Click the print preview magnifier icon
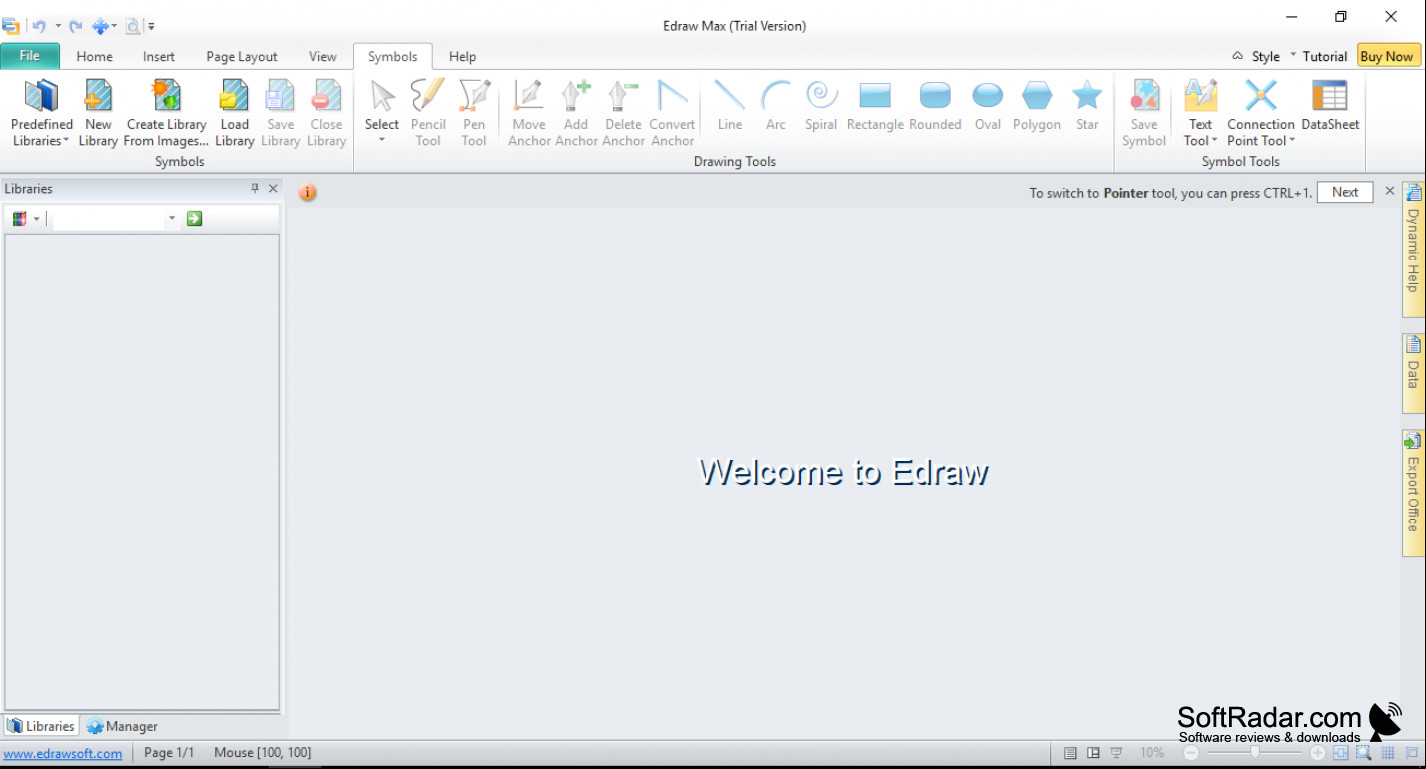This screenshot has width=1426, height=769. (x=132, y=26)
